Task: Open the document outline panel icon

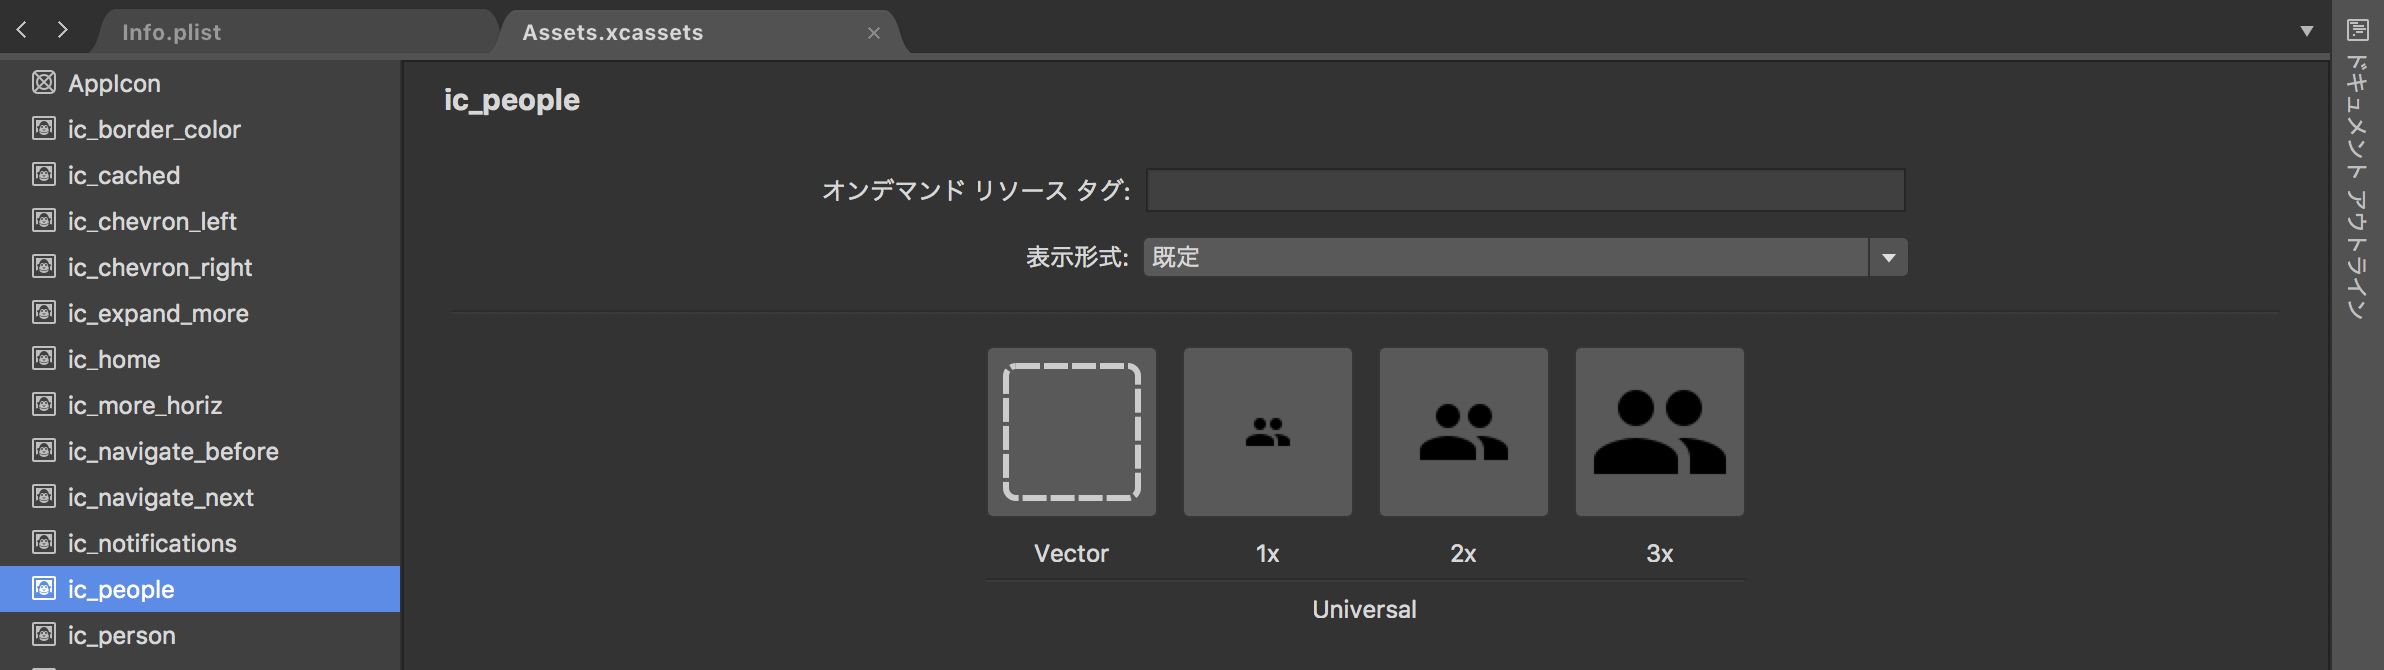Action: pos(2358,30)
